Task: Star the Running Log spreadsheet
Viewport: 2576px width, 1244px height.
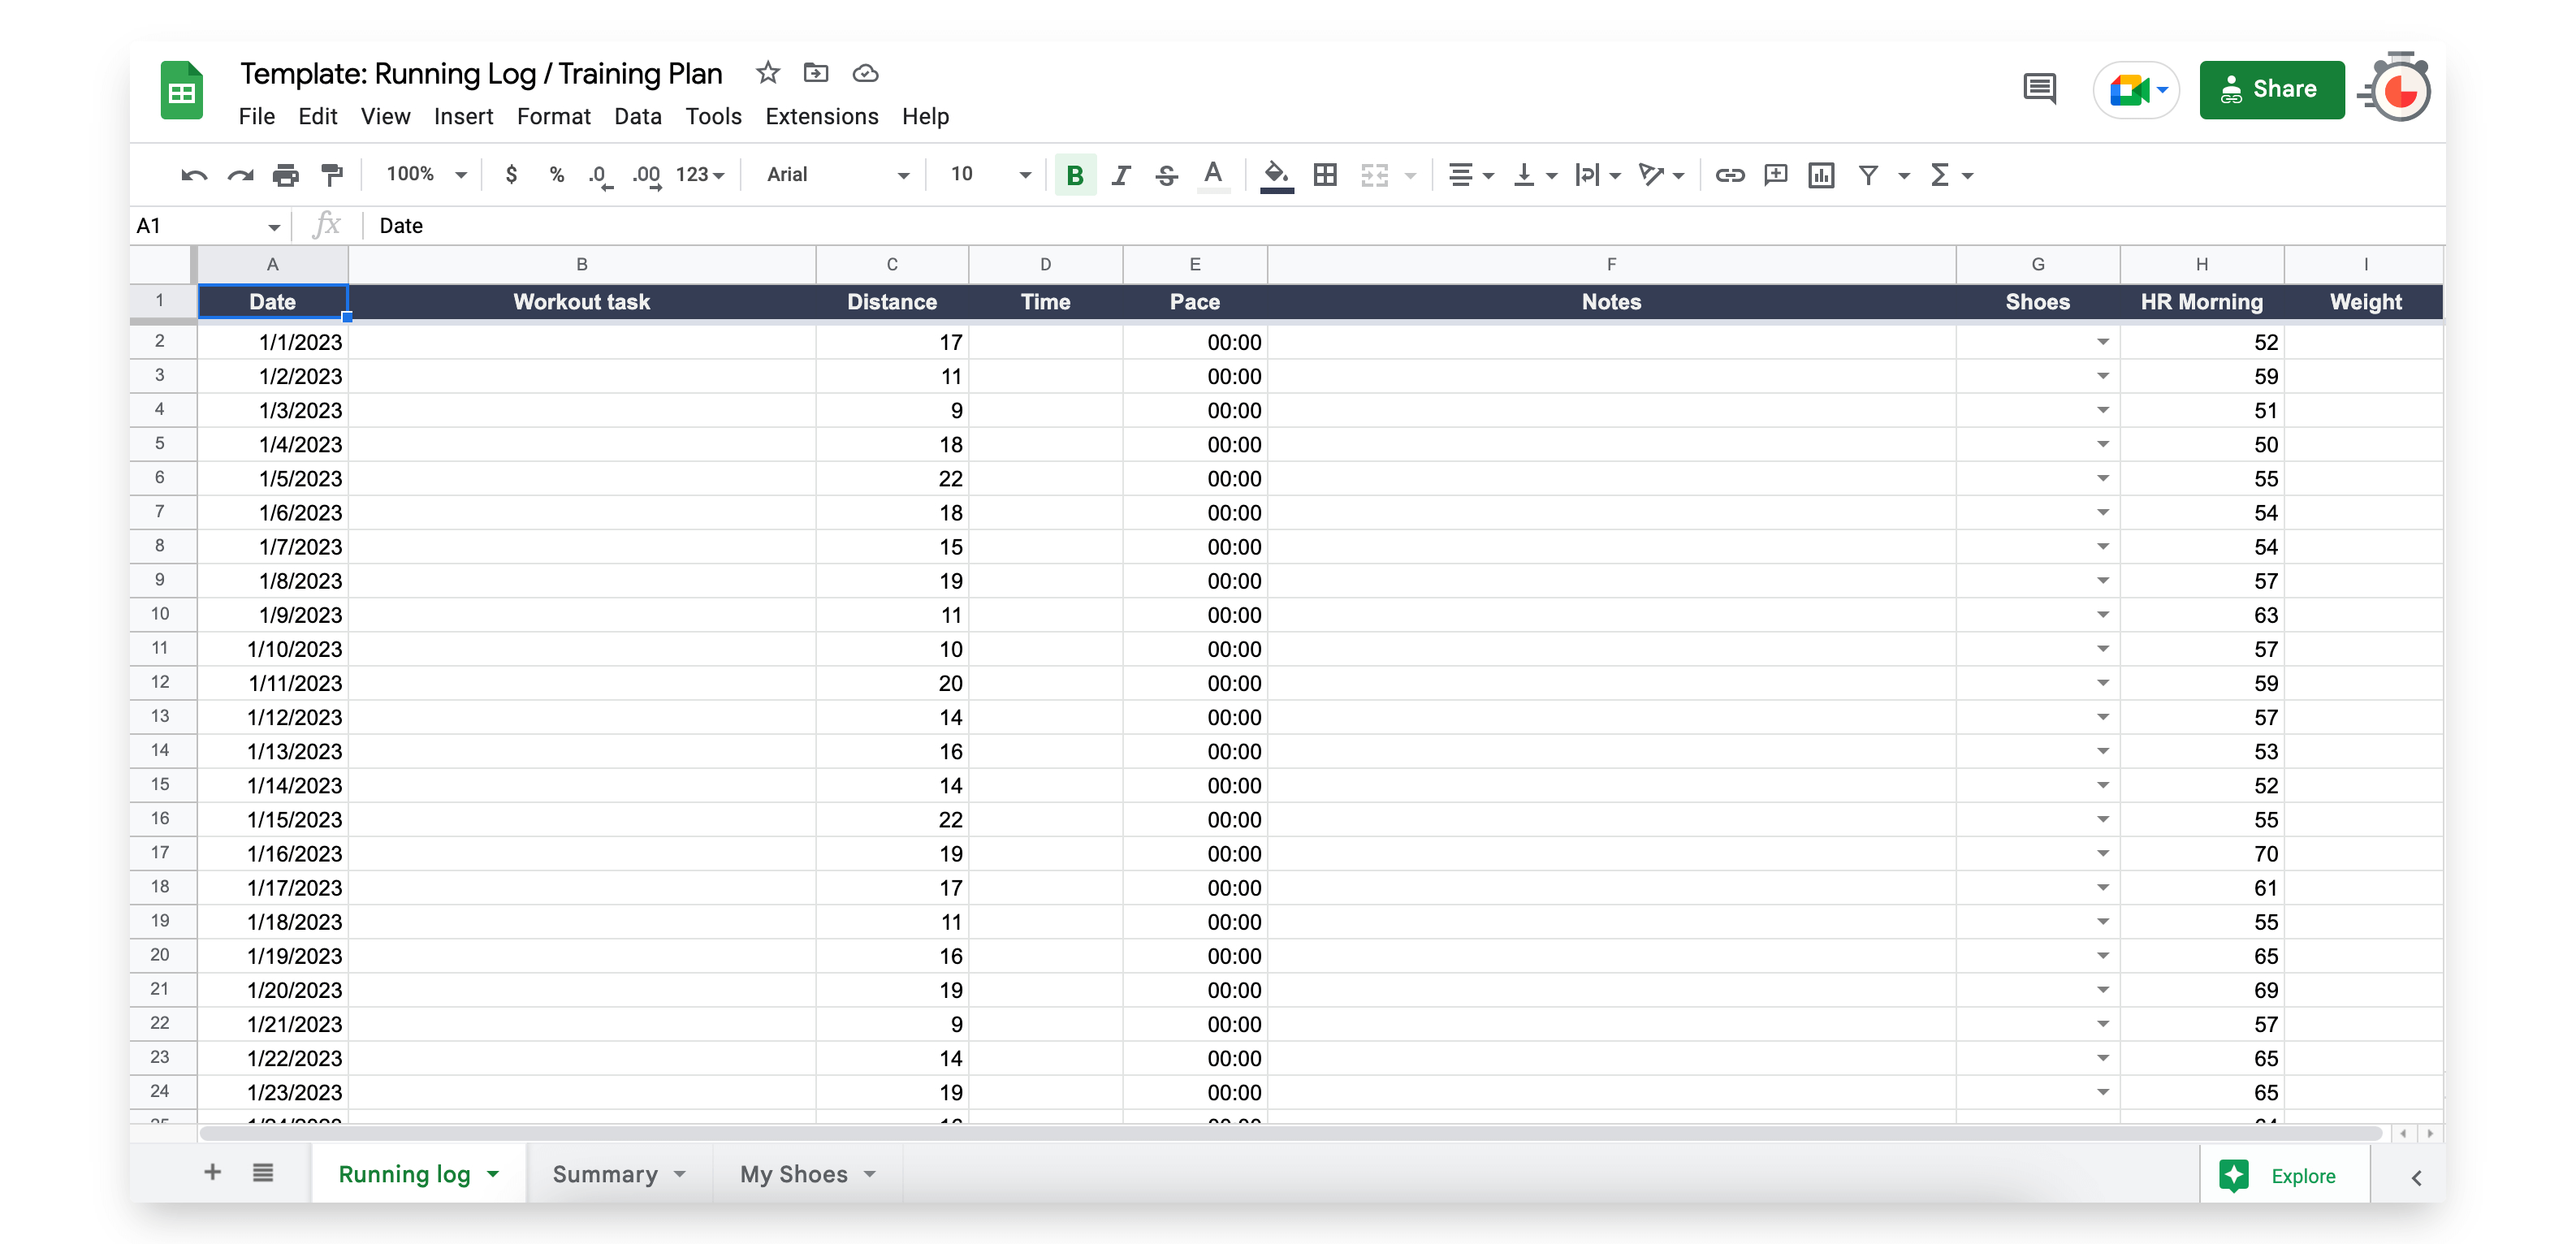Action: [x=767, y=73]
